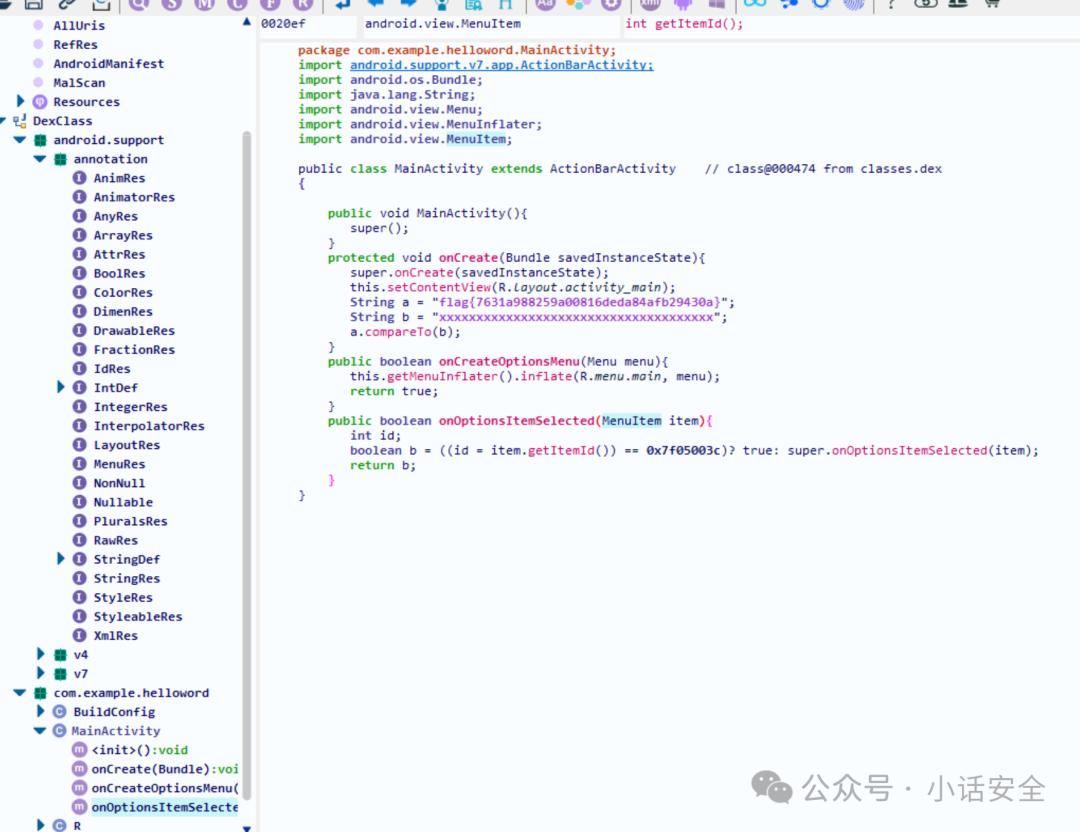Click the com.example.helloword package icon
The width and height of the screenshot is (1080, 832).
(x=41, y=693)
